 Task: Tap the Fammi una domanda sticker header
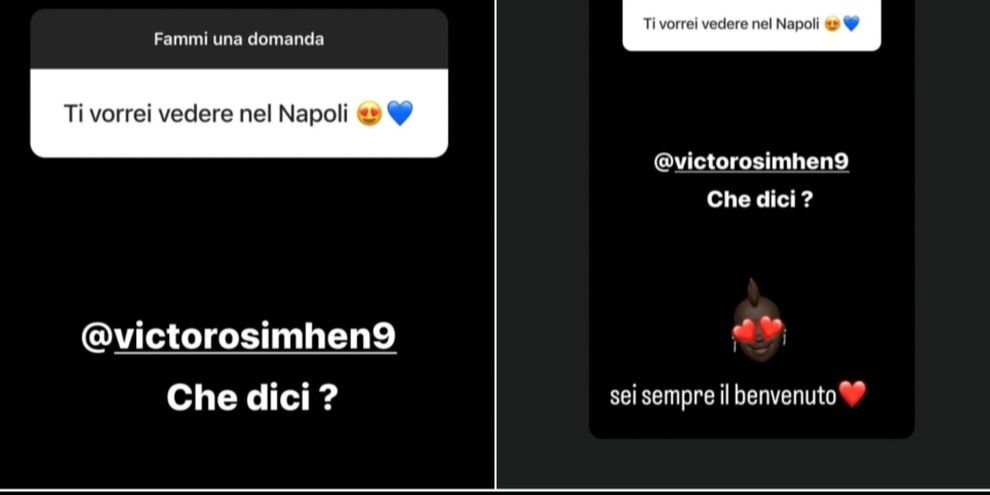(x=239, y=39)
